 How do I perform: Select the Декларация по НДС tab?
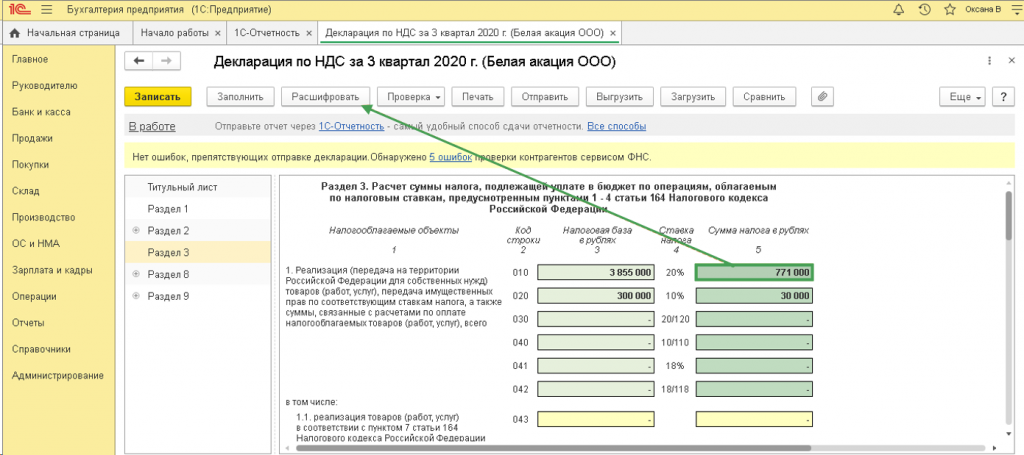464,33
